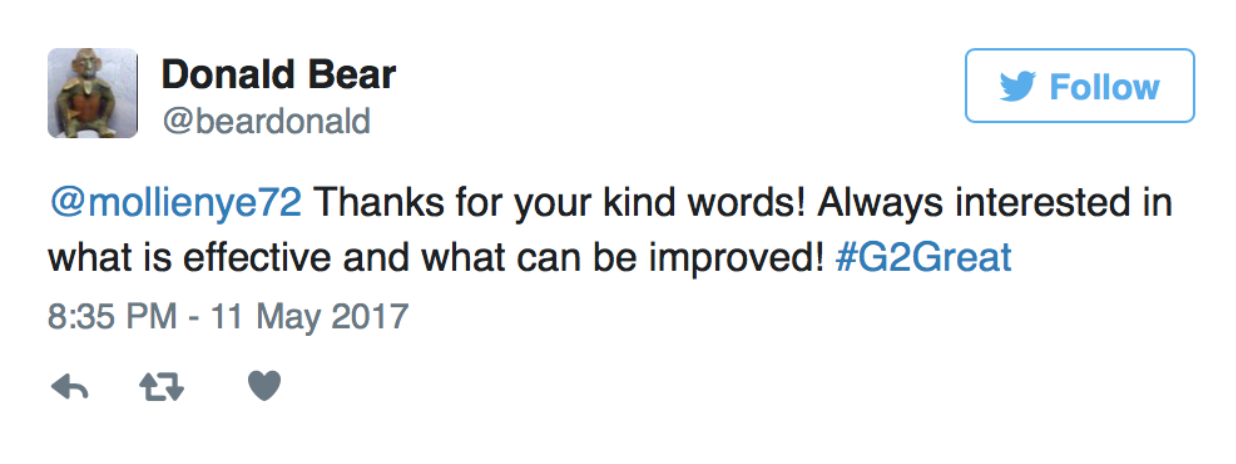Visit the @beardonald handle
This screenshot has height=464, width=1236.
tap(266, 121)
